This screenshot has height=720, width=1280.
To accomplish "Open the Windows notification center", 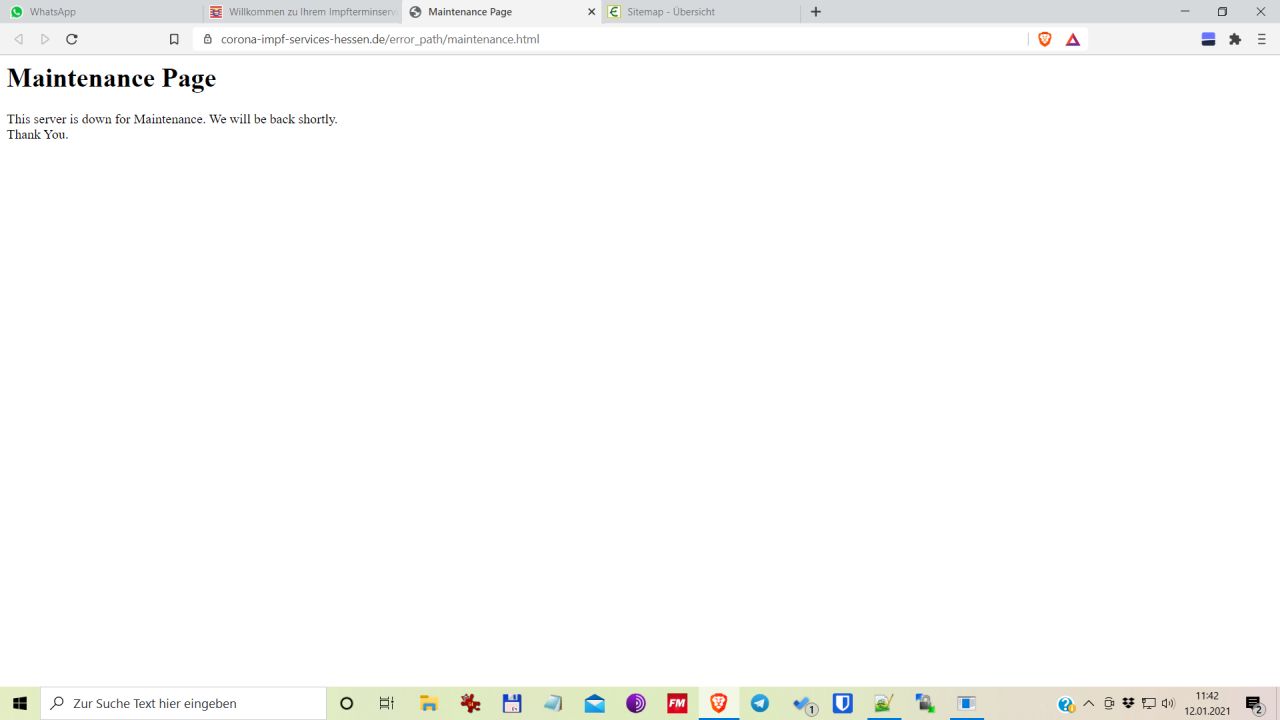I will tap(1254, 703).
